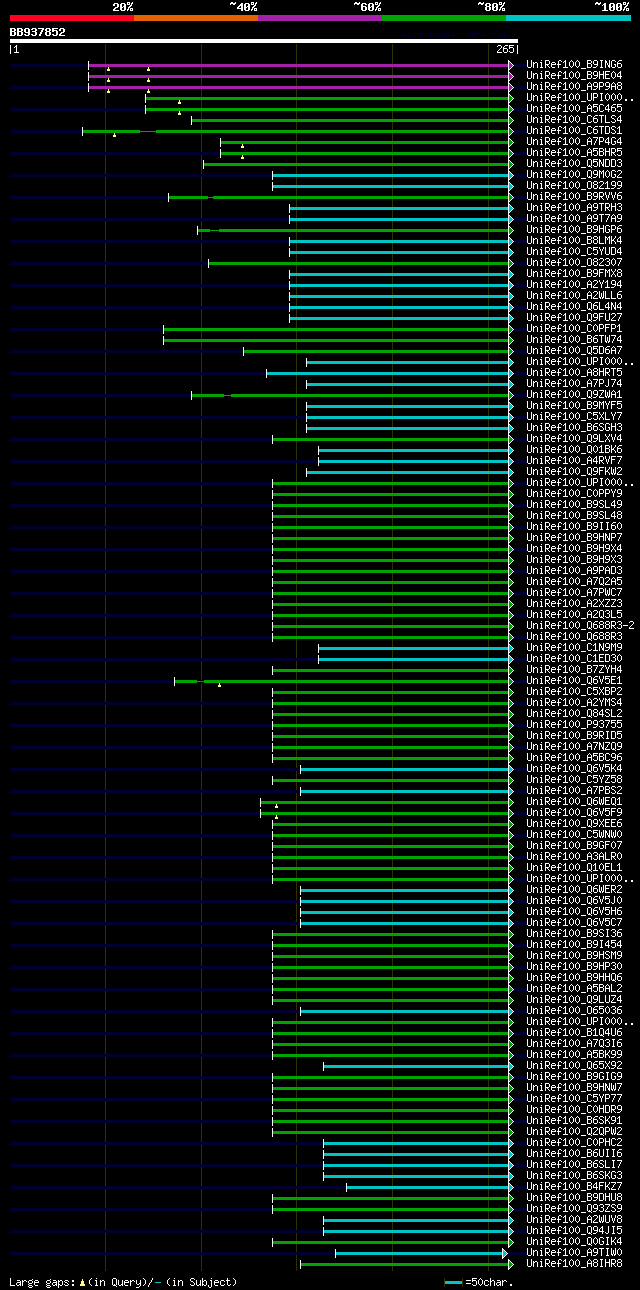Select label UniRef100_Q9M0G2
Screen dimensions: 640x1290
point(574,175)
